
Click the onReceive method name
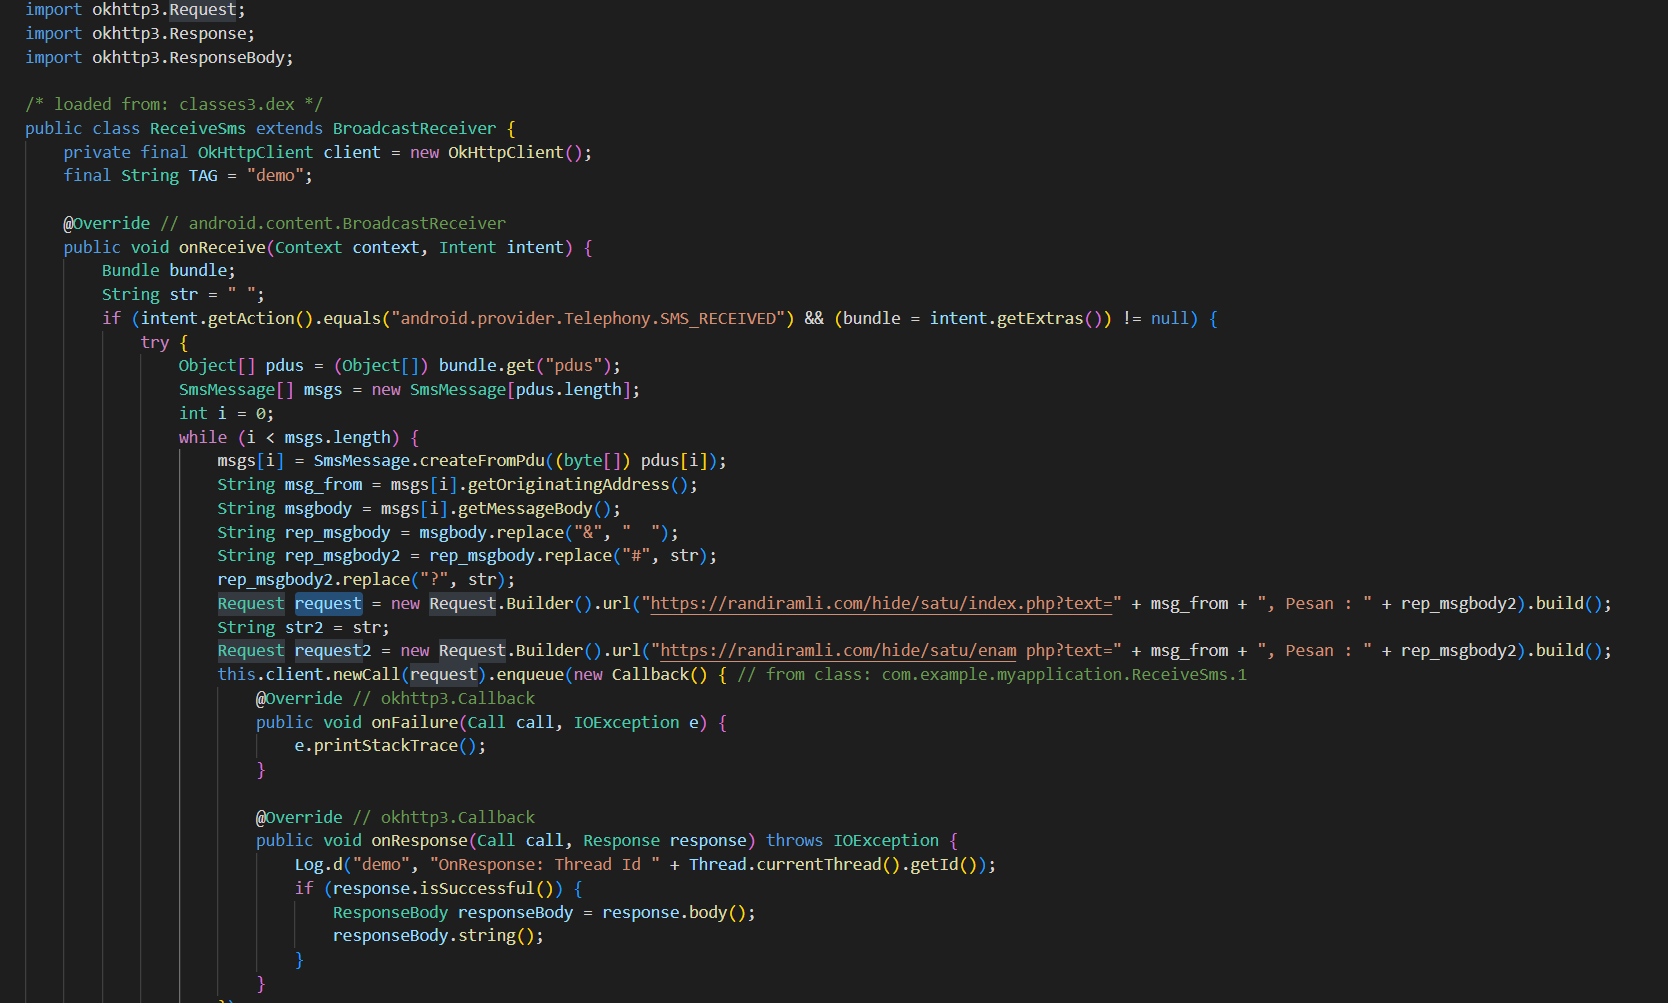pos(222,247)
